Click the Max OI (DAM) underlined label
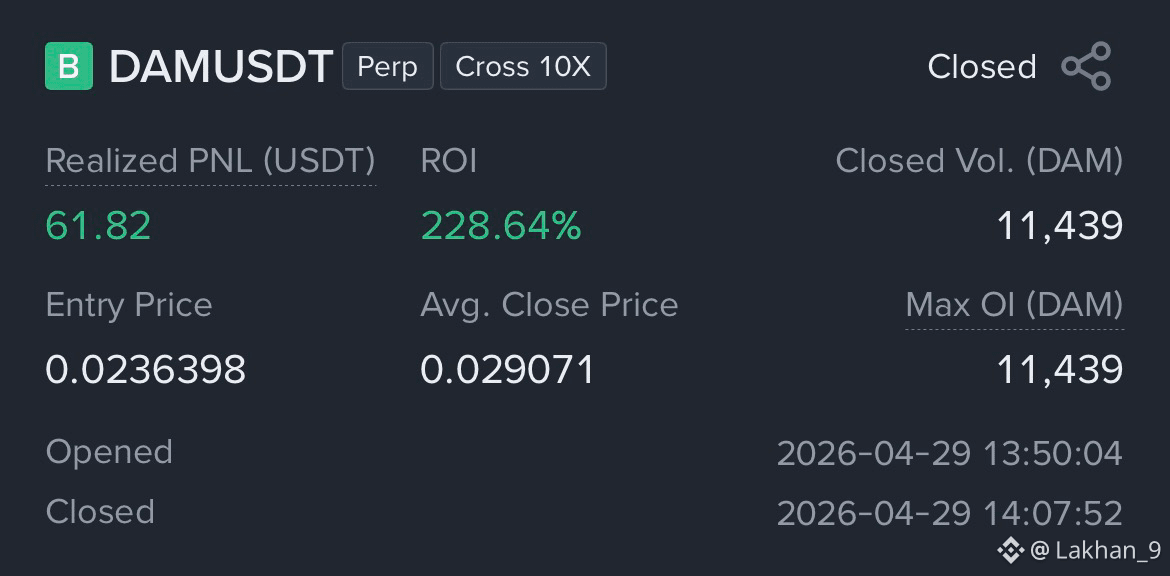 [1014, 304]
